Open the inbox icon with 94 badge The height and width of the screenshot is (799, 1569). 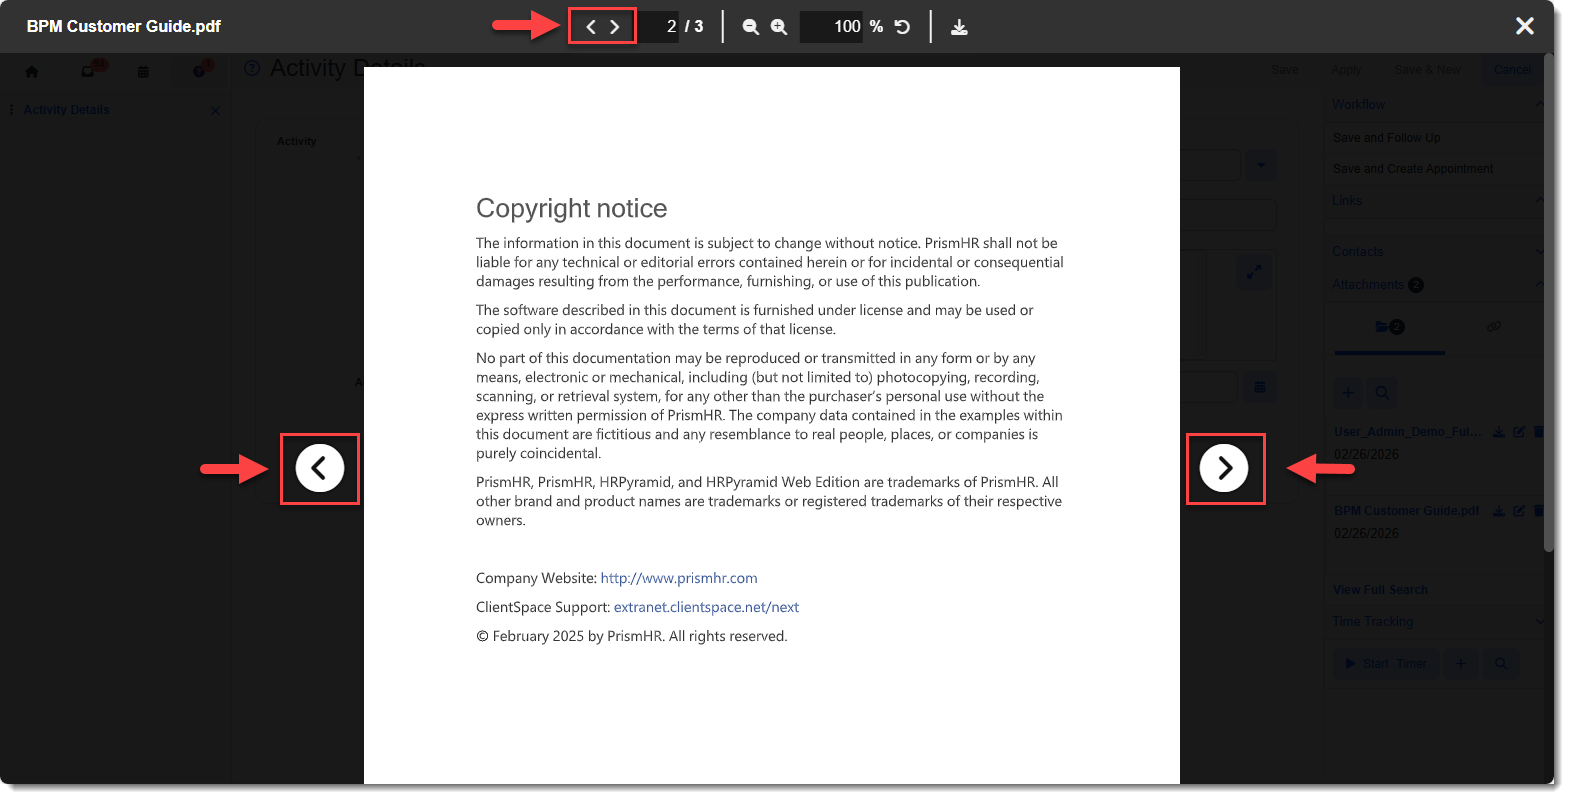coord(89,71)
